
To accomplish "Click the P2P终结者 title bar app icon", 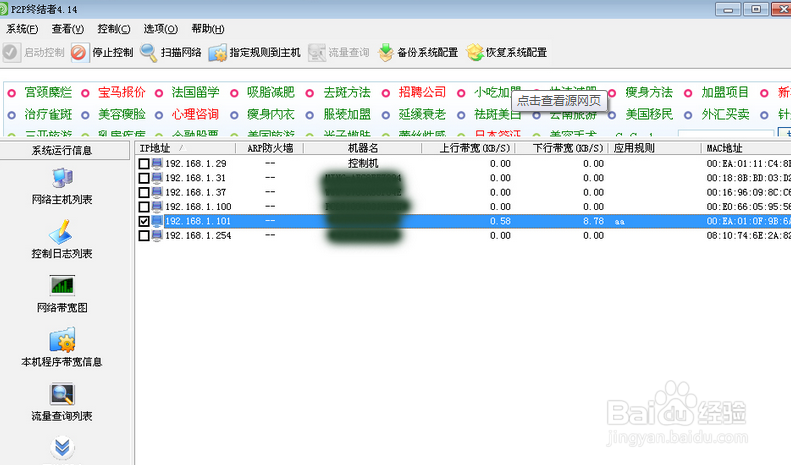I will coord(5,9).
